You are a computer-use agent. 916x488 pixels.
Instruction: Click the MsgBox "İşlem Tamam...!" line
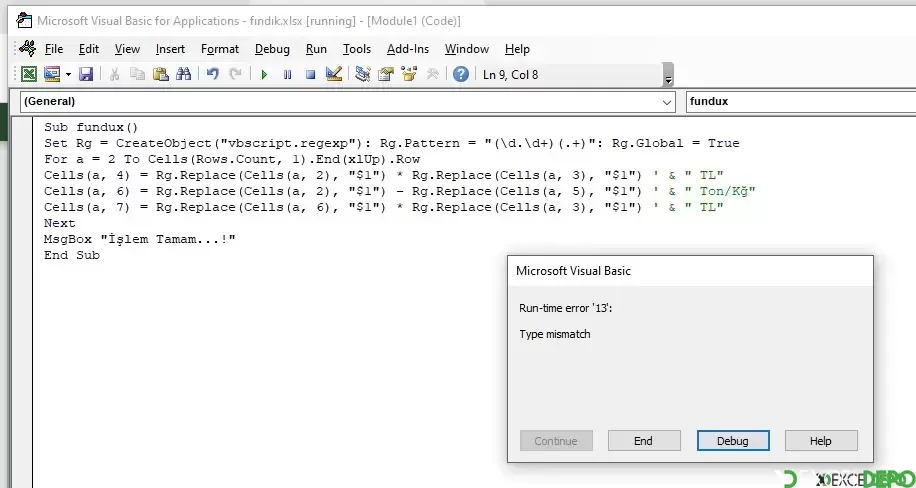[x=140, y=239]
